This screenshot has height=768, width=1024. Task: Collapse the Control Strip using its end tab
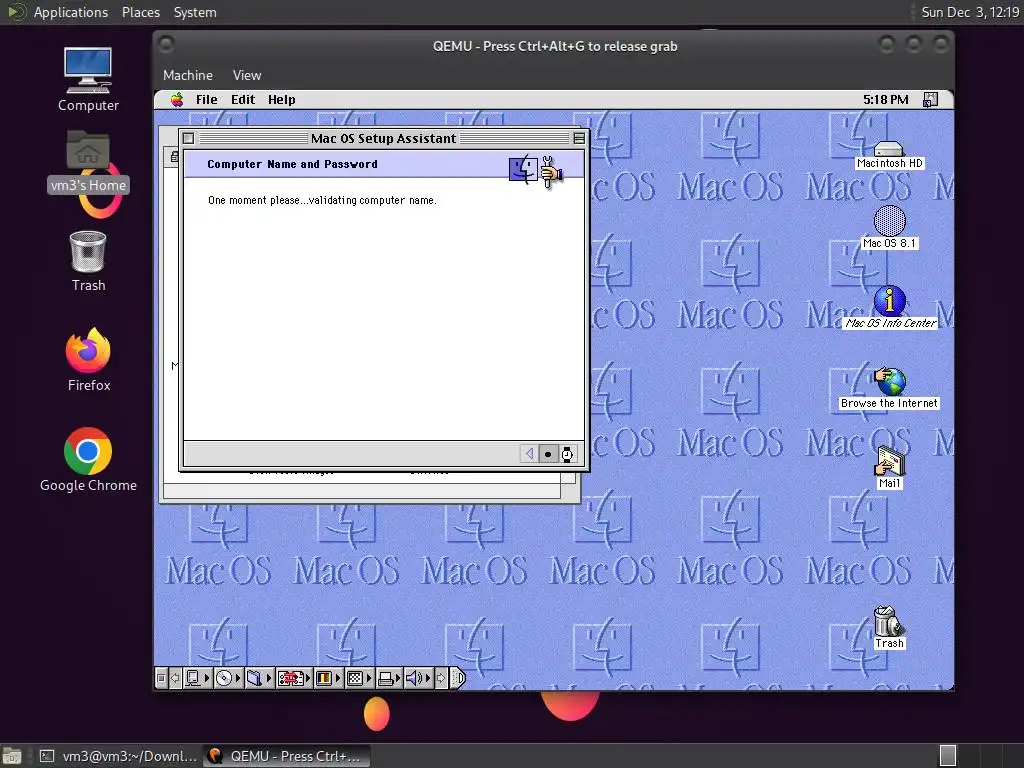click(x=458, y=678)
